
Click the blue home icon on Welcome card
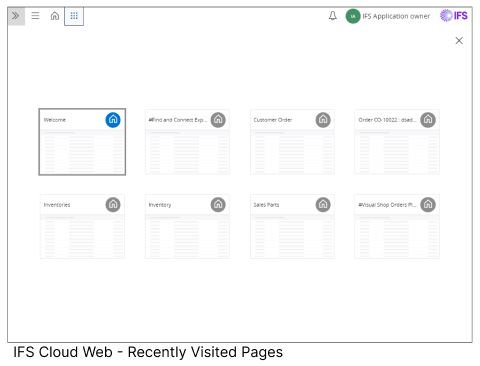113,120
